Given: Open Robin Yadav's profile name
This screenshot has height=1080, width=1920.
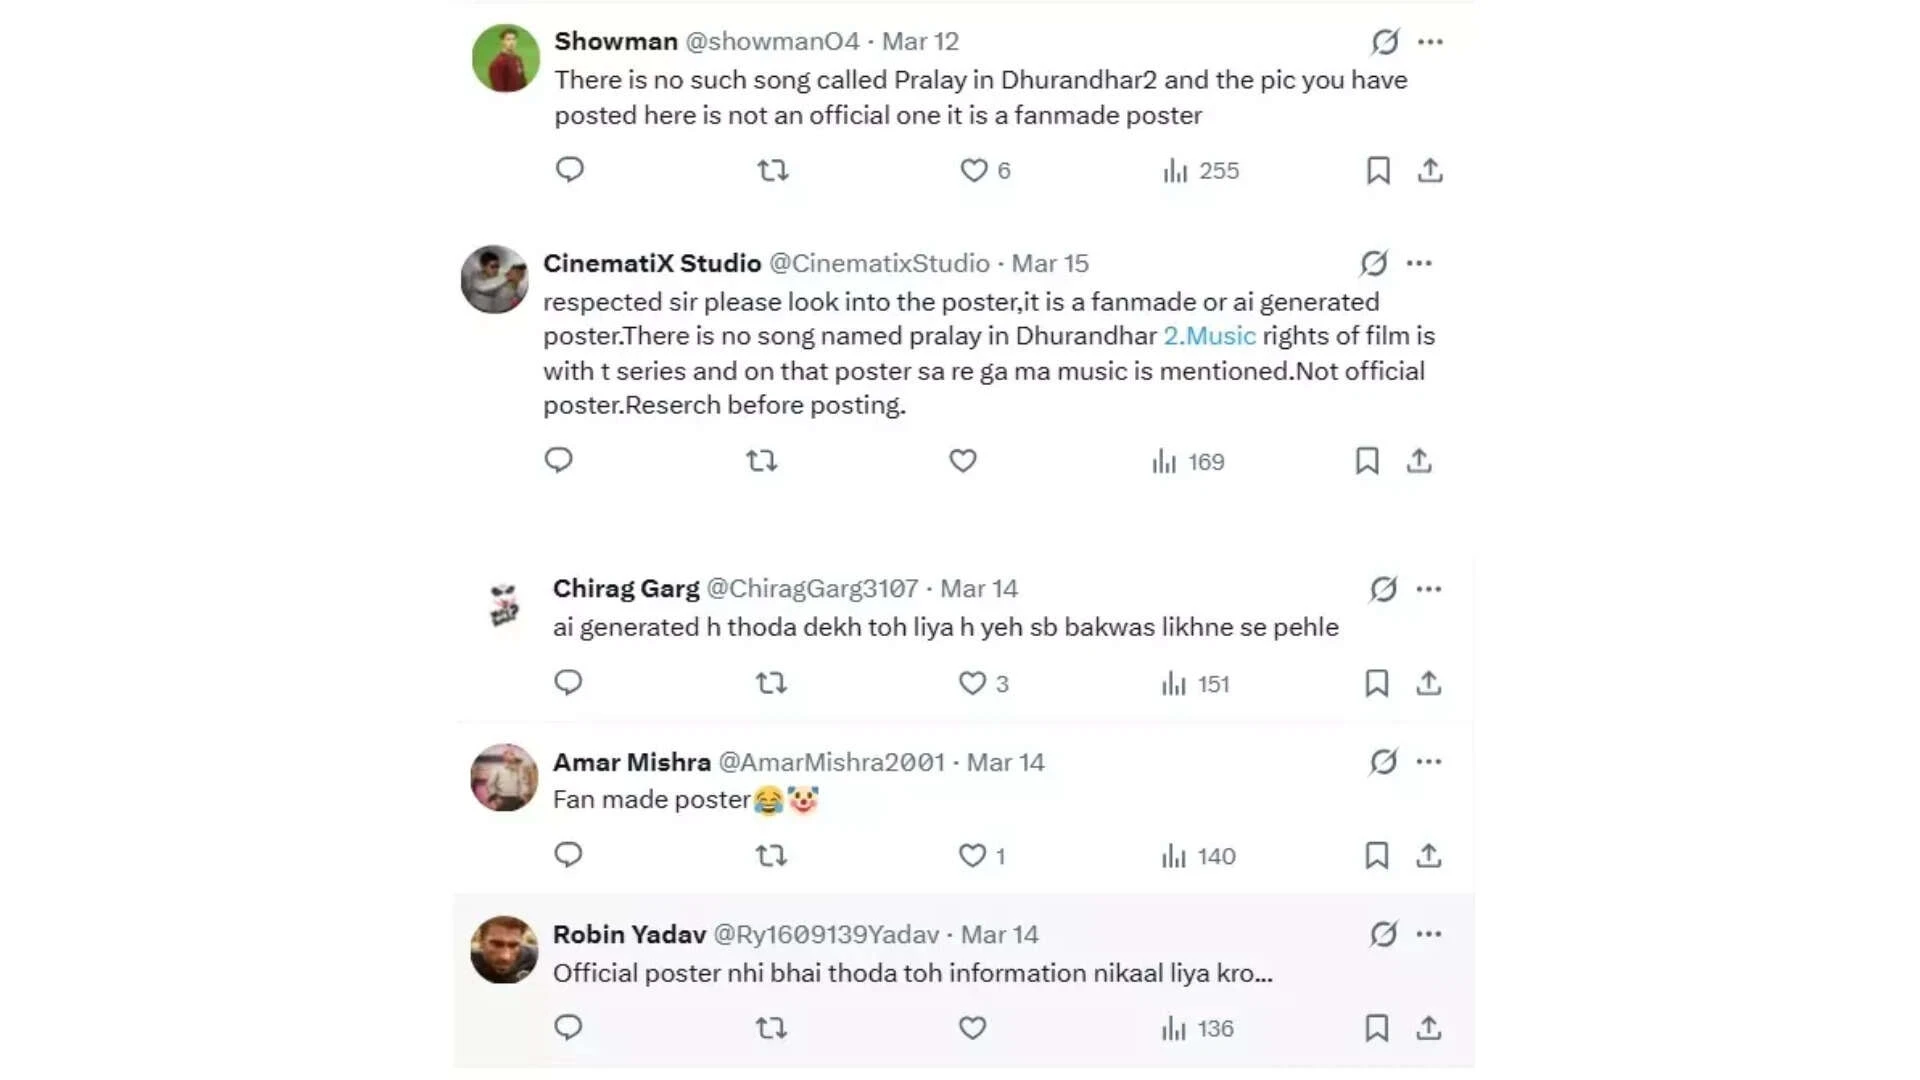Looking at the screenshot, I should pyautogui.click(x=629, y=934).
